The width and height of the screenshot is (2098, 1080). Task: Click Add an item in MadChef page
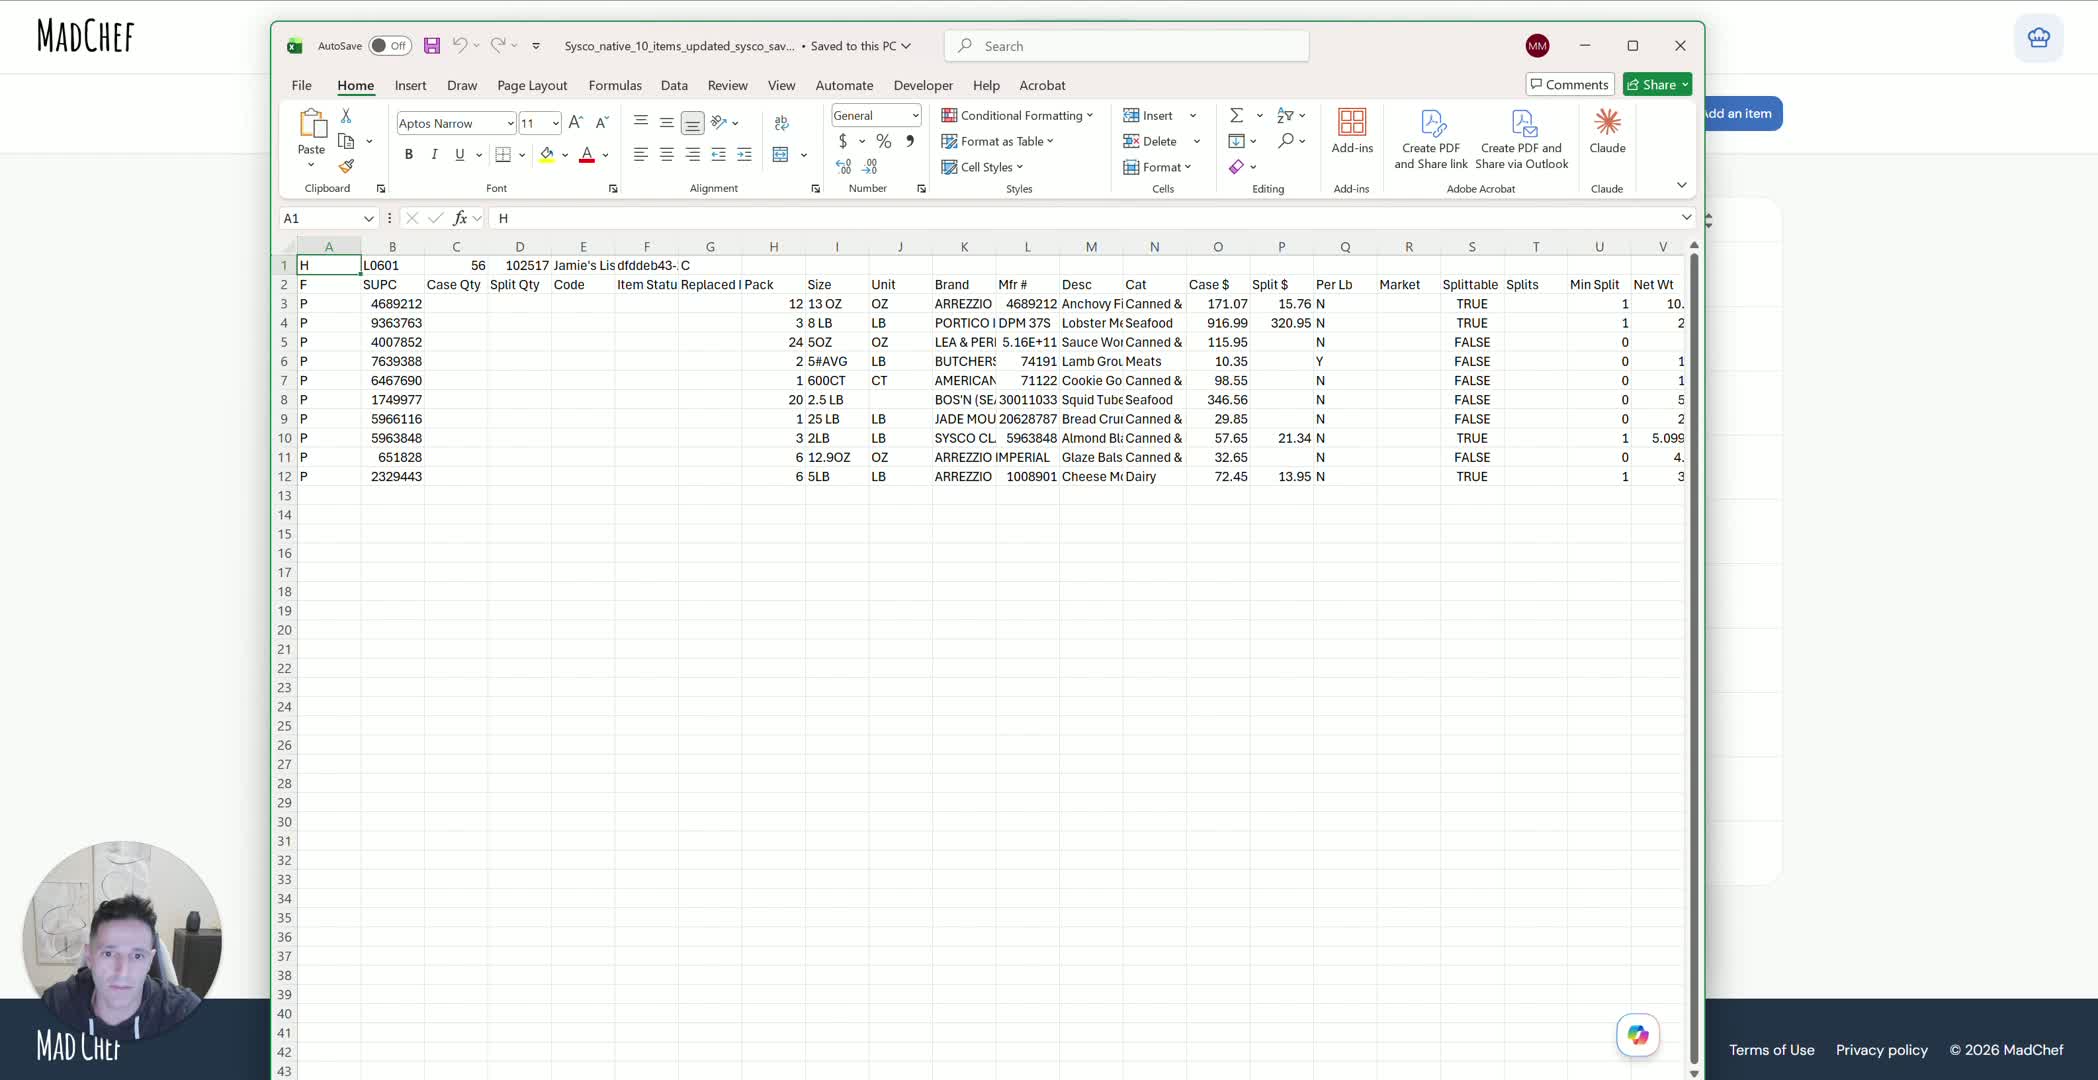tap(1742, 113)
